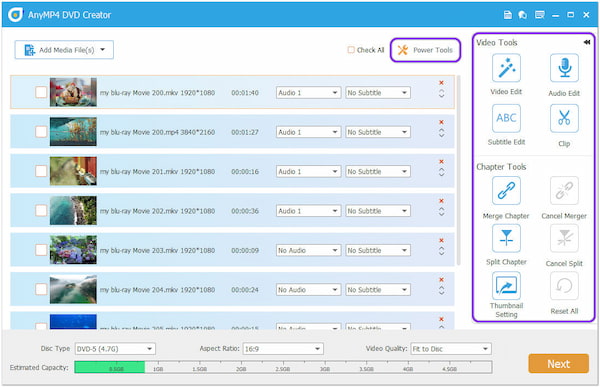The width and height of the screenshot is (600, 387).
Task: Open No Audio dropdown for Movie 203.mkv
Action: pyautogui.click(x=308, y=250)
